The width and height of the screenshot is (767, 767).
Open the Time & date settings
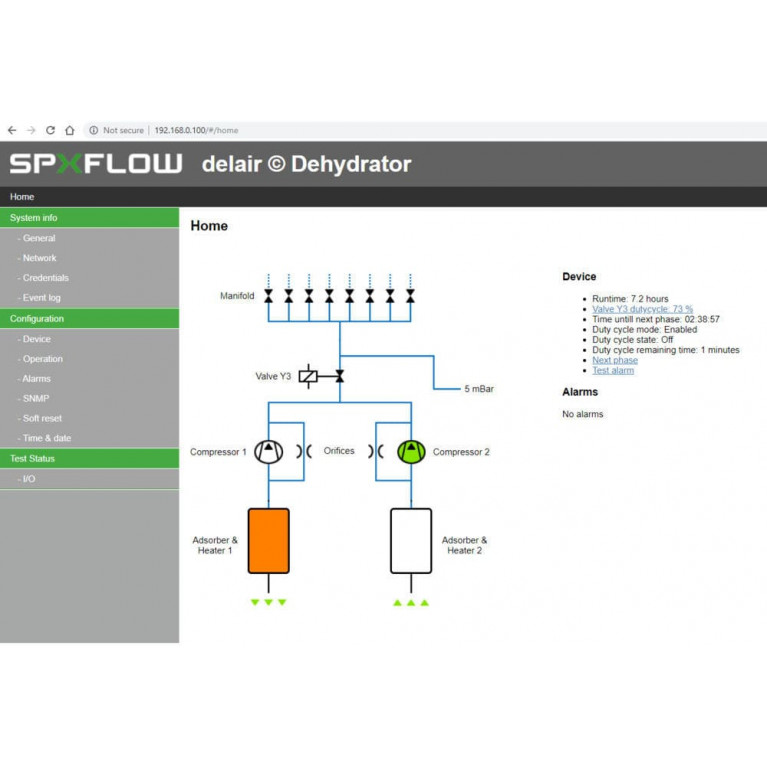tap(46, 438)
